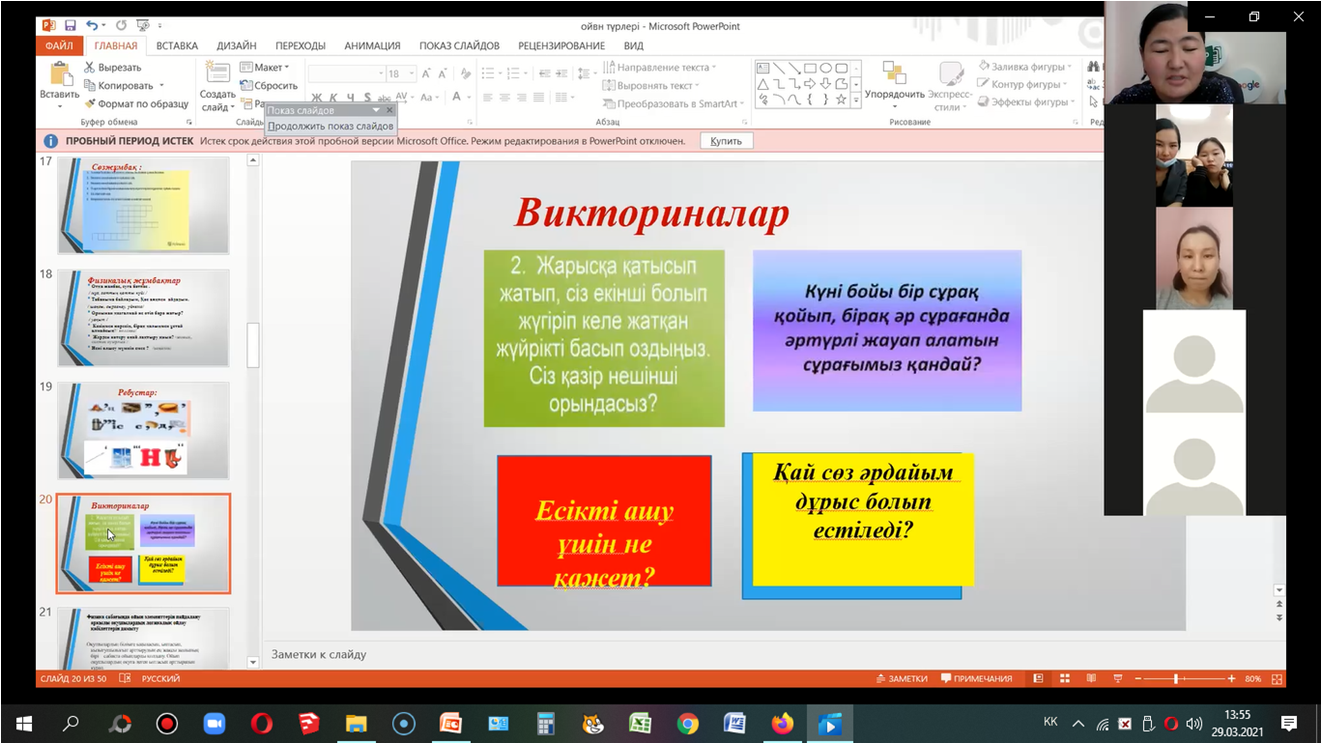Toggle normal view button in status bar
Screen dimensions: 1322x744
pyautogui.click(x=1038, y=679)
